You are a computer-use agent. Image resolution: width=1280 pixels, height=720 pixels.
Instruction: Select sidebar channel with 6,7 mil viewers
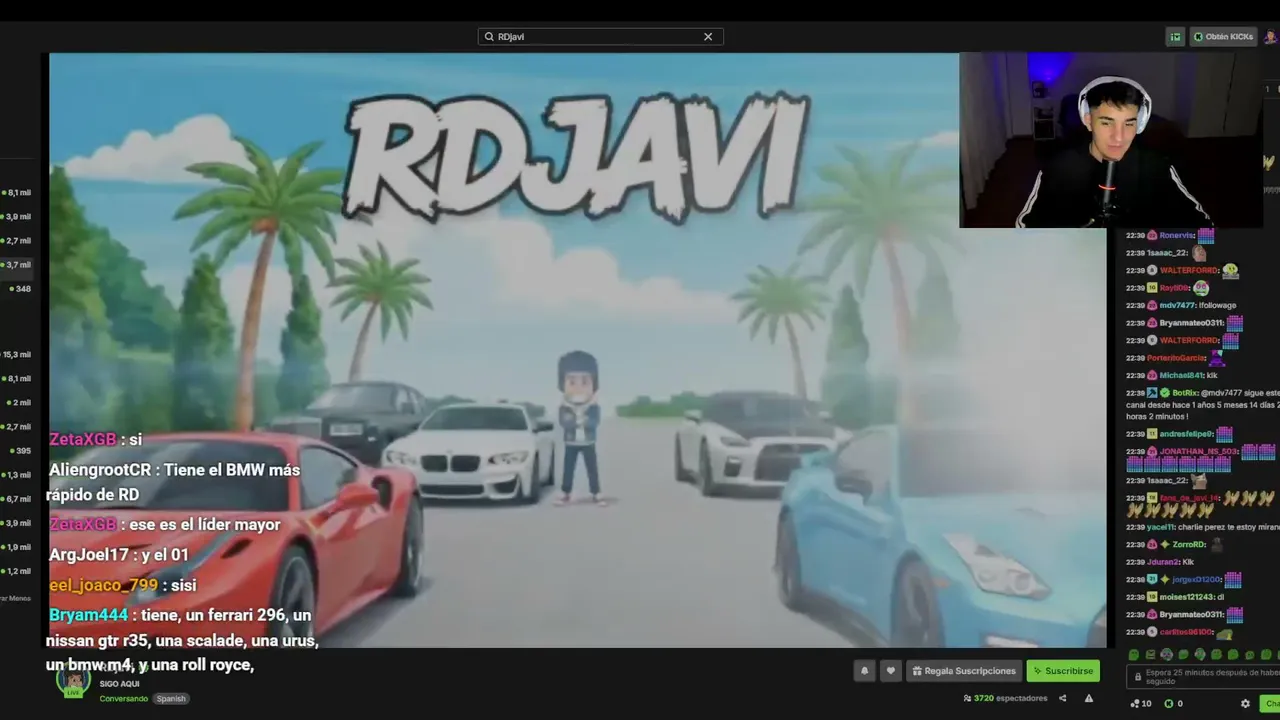tap(17, 499)
